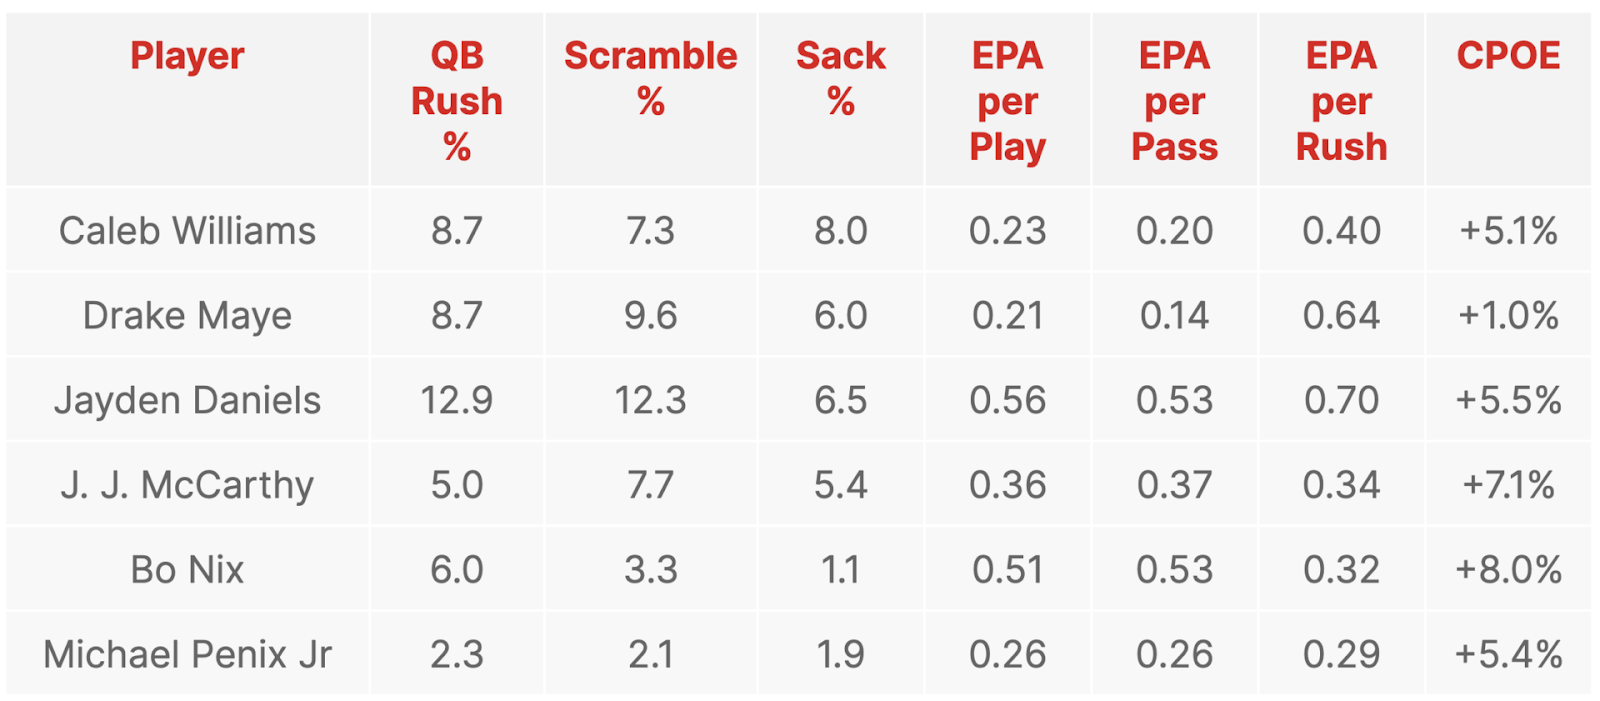
Task: Select the Sack % header cell
Action: click(841, 78)
